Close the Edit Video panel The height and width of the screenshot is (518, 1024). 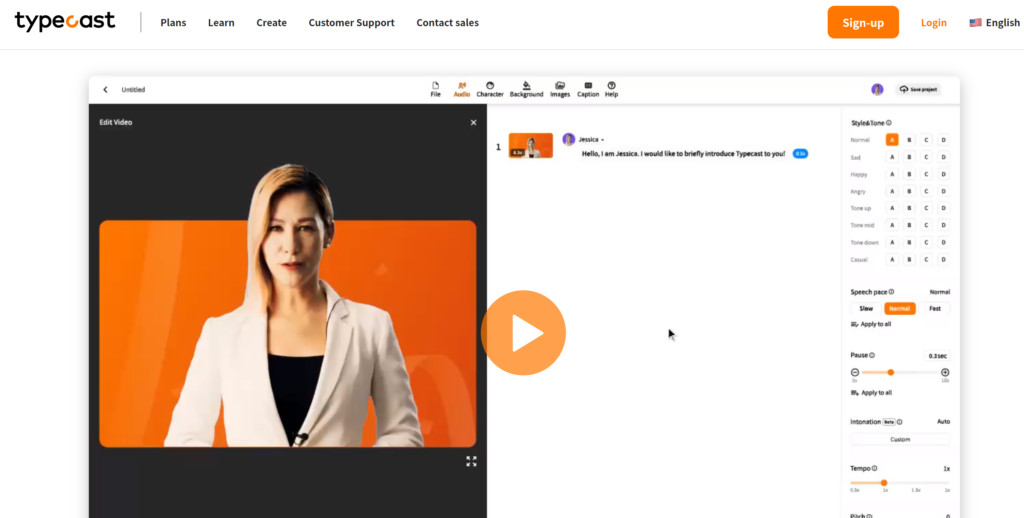click(x=473, y=122)
